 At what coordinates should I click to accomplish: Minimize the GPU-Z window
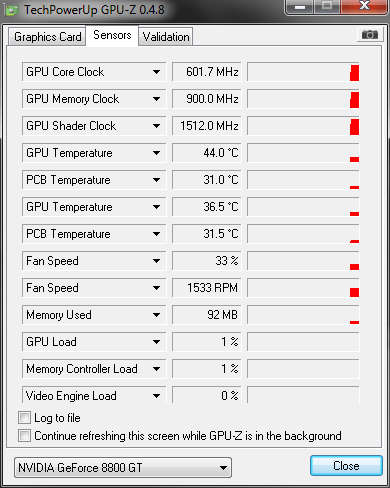300,7
